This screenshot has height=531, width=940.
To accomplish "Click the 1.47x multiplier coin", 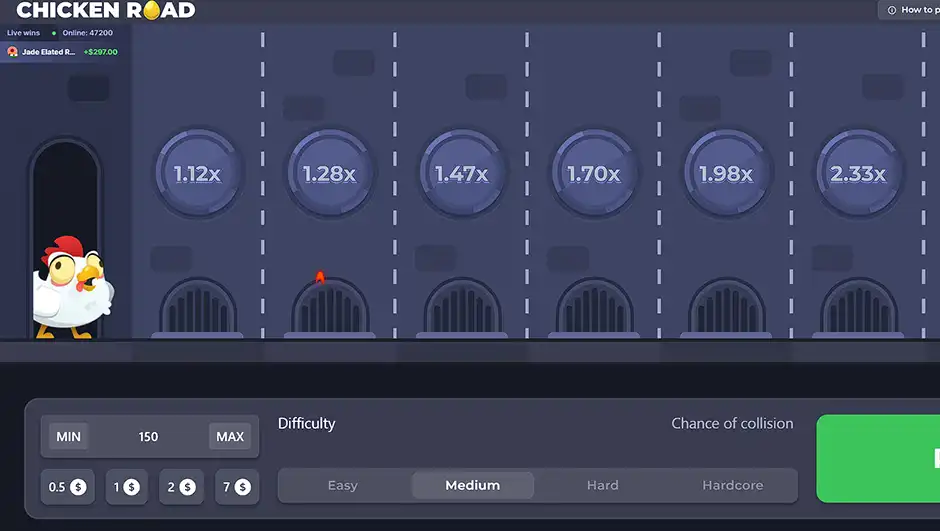I will tap(462, 173).
